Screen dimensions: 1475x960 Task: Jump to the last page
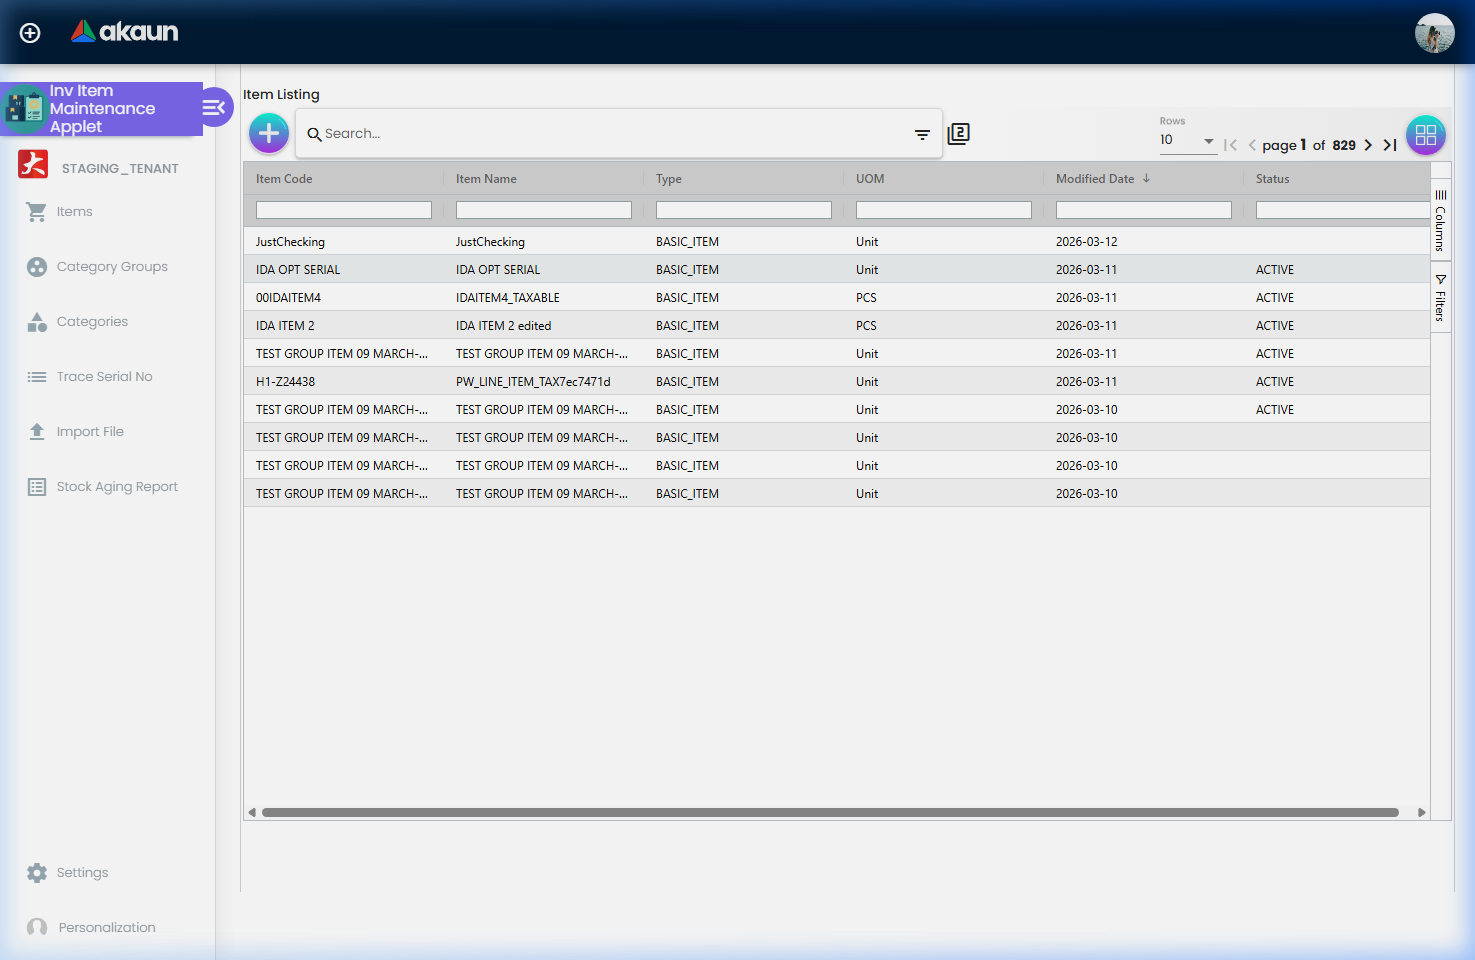(1390, 145)
